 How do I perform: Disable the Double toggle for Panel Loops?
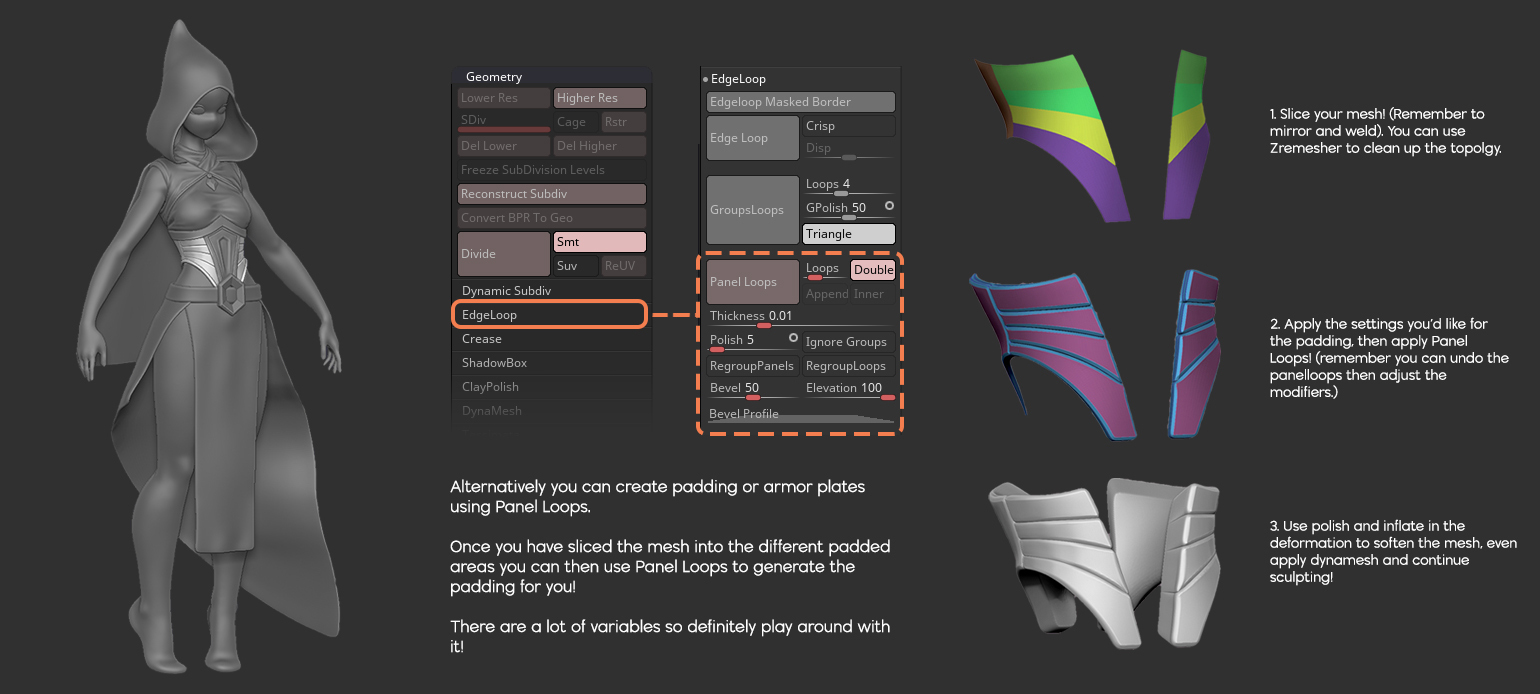coord(872,269)
